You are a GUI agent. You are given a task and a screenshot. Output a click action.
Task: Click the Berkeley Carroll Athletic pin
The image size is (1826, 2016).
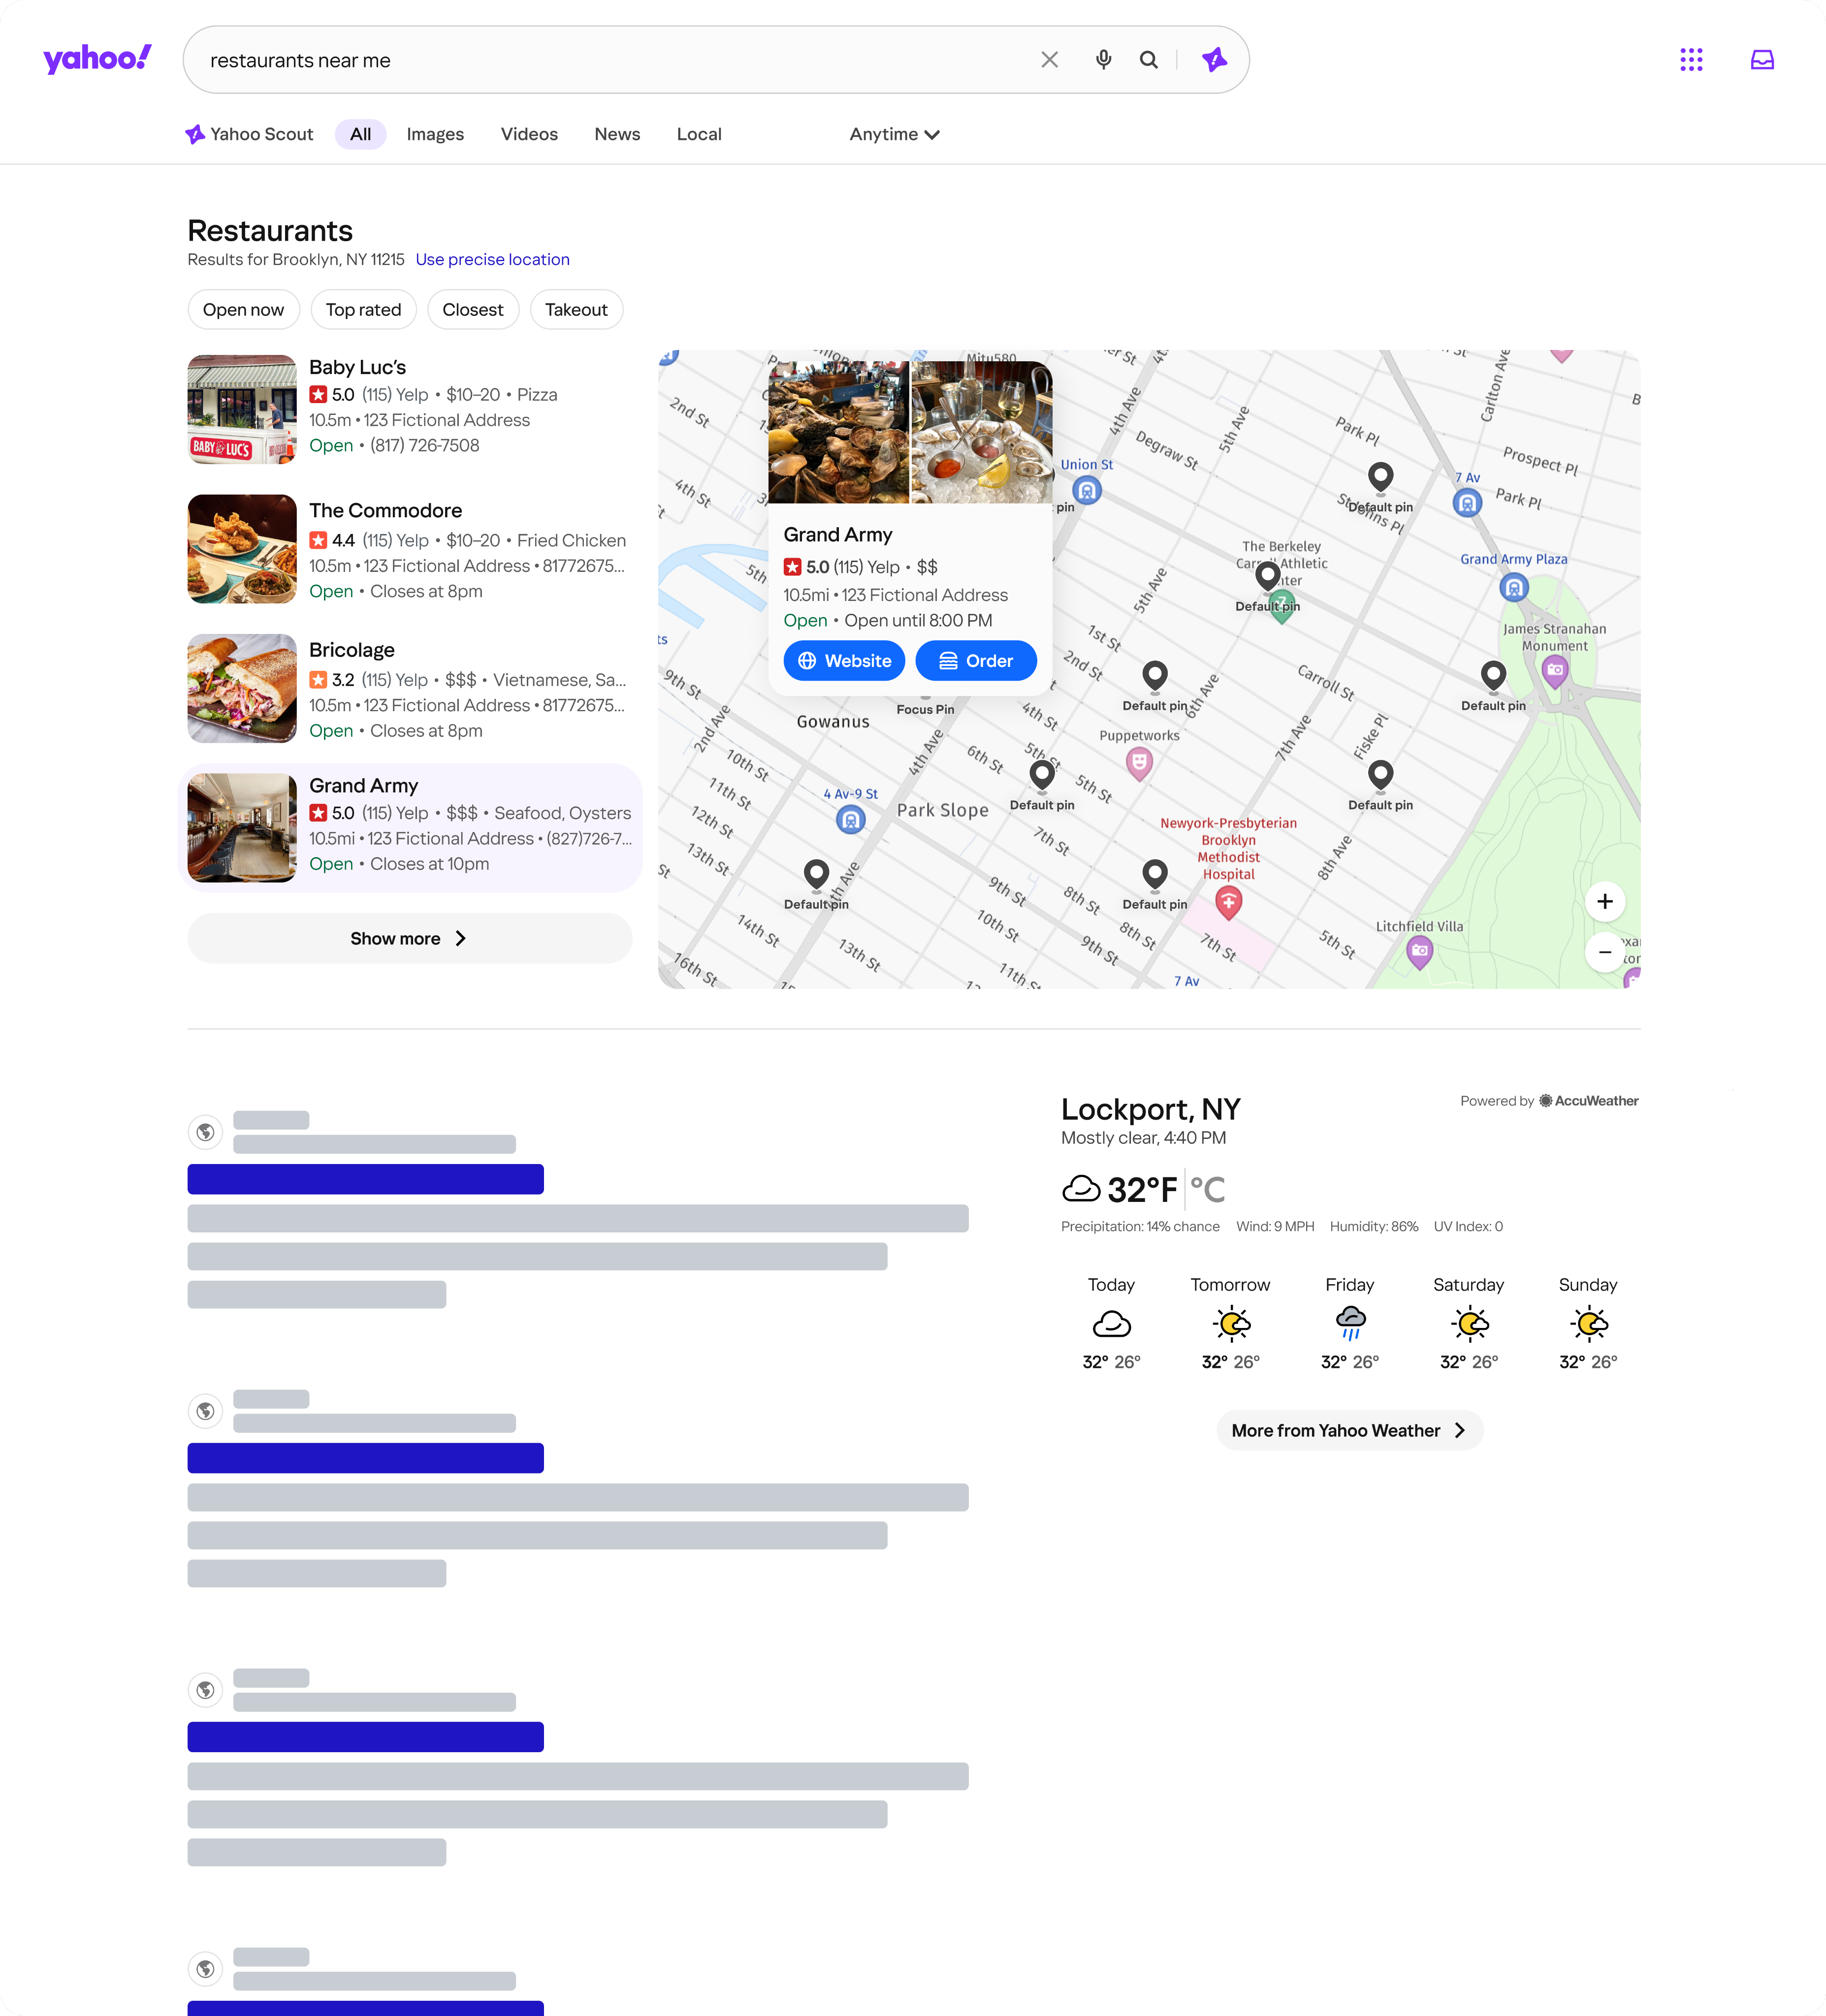[x=1267, y=577]
